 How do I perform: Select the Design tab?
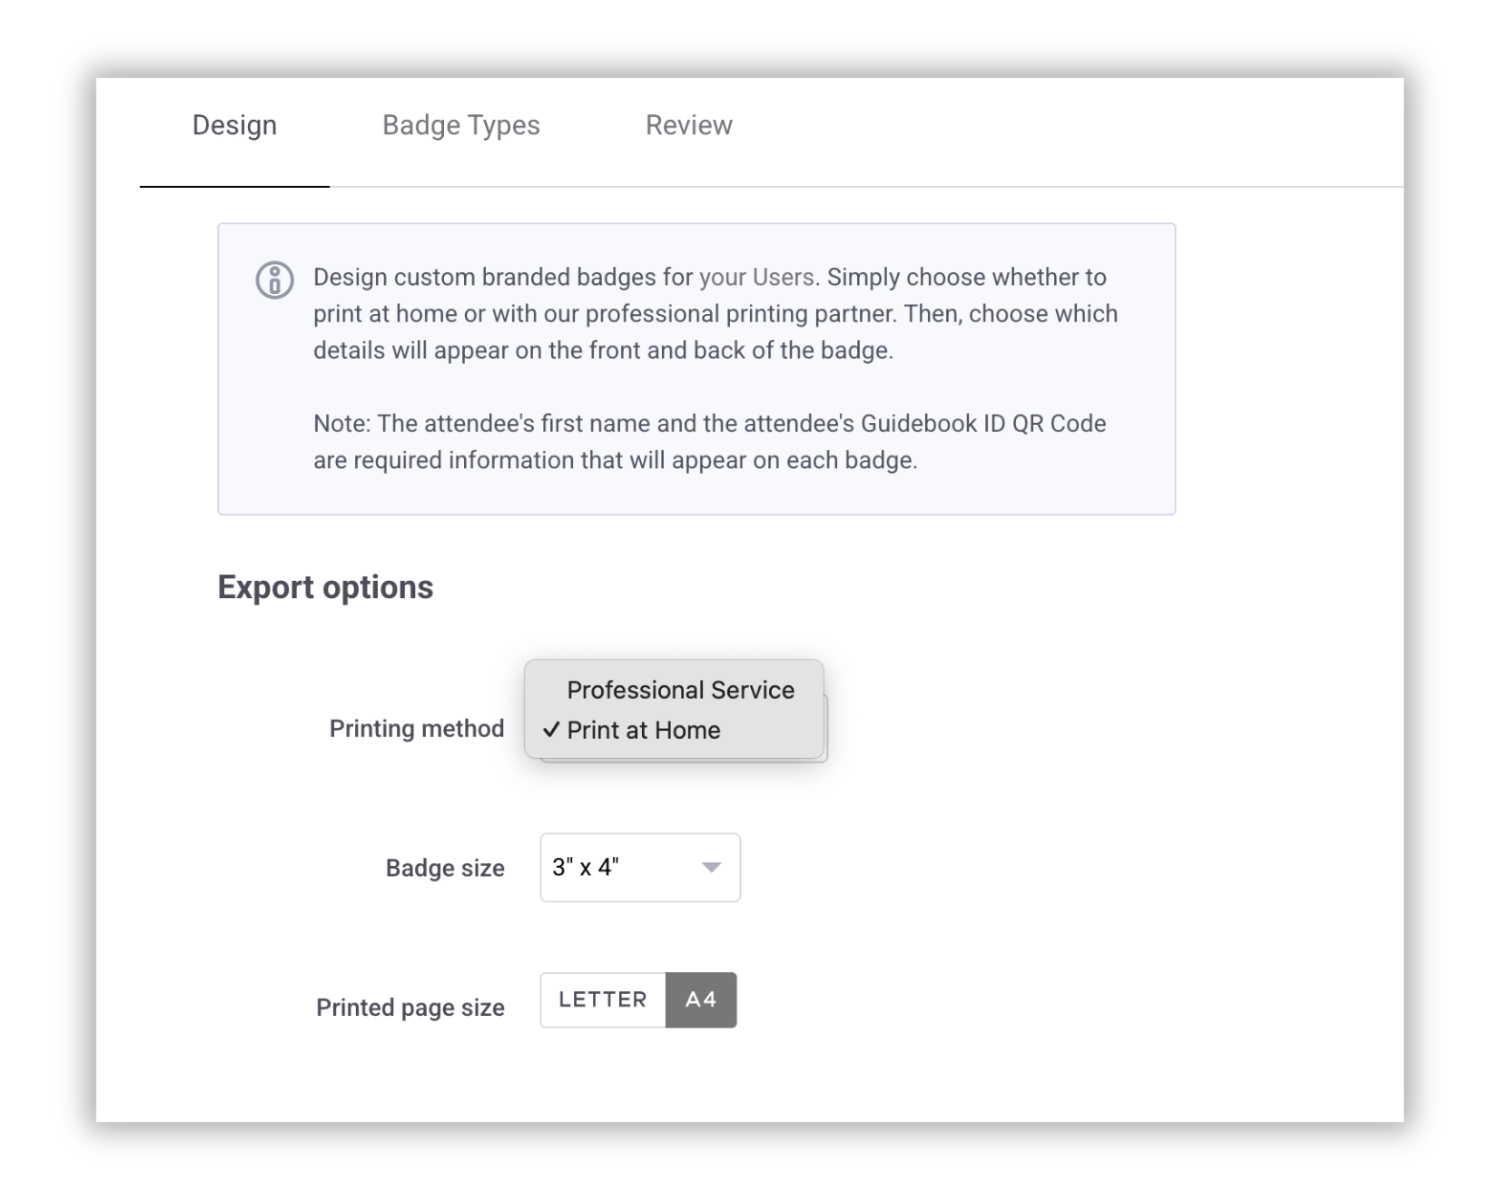234,124
